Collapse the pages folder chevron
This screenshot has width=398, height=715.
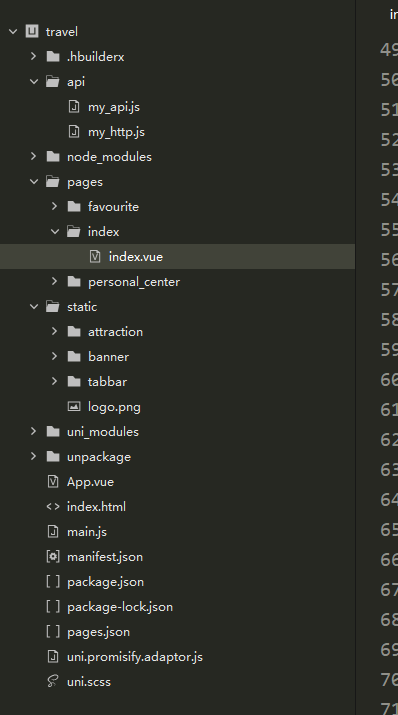coord(34,181)
